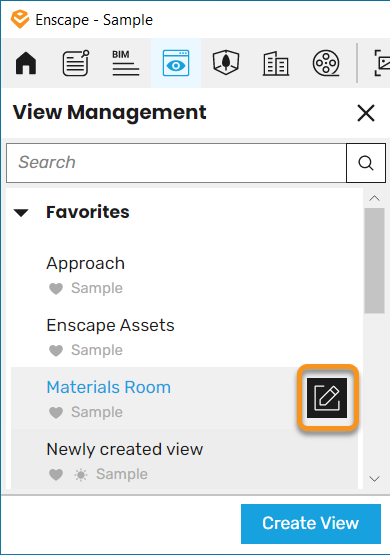Toggle favorite heart for Materials Room
The width and height of the screenshot is (390, 555).
pyautogui.click(x=56, y=412)
